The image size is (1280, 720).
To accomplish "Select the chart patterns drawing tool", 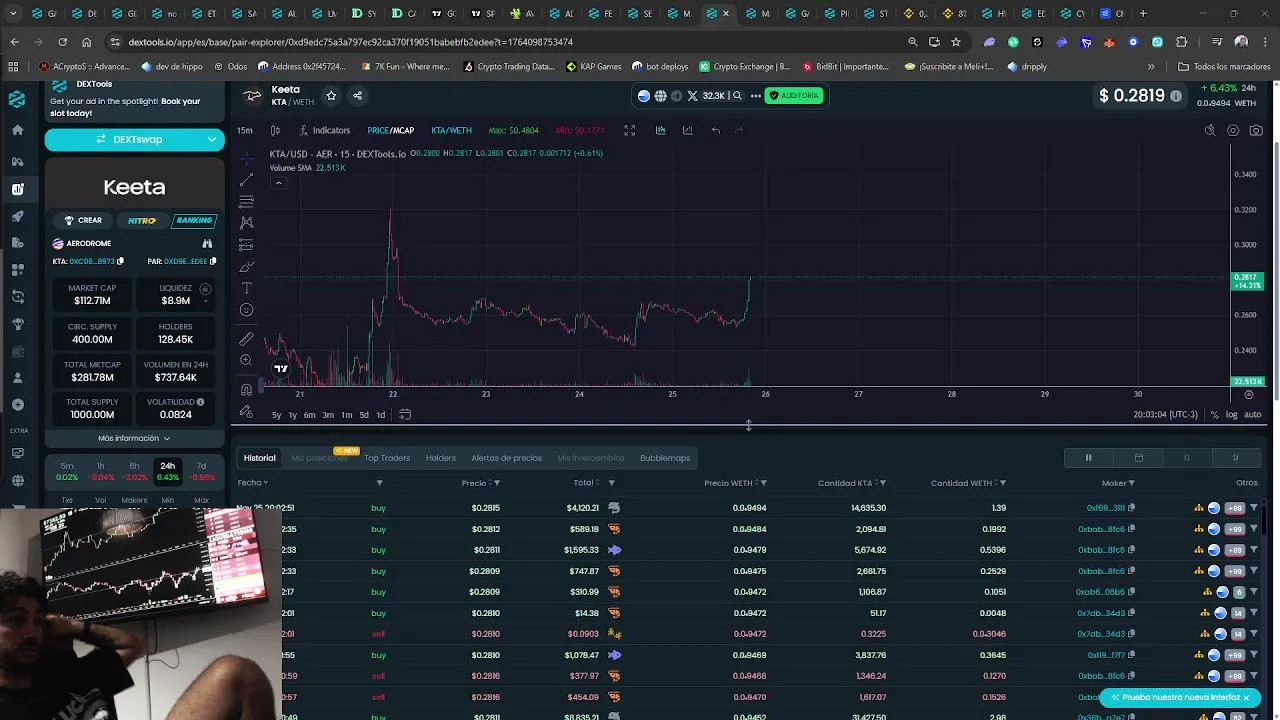I will tap(247, 223).
